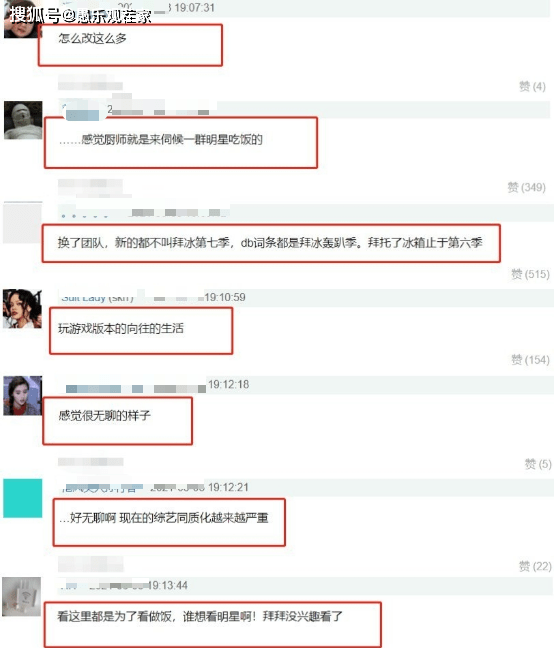This screenshot has width=554, height=649.
Task: Click the solid teal square avatar
Action: (x=23, y=498)
